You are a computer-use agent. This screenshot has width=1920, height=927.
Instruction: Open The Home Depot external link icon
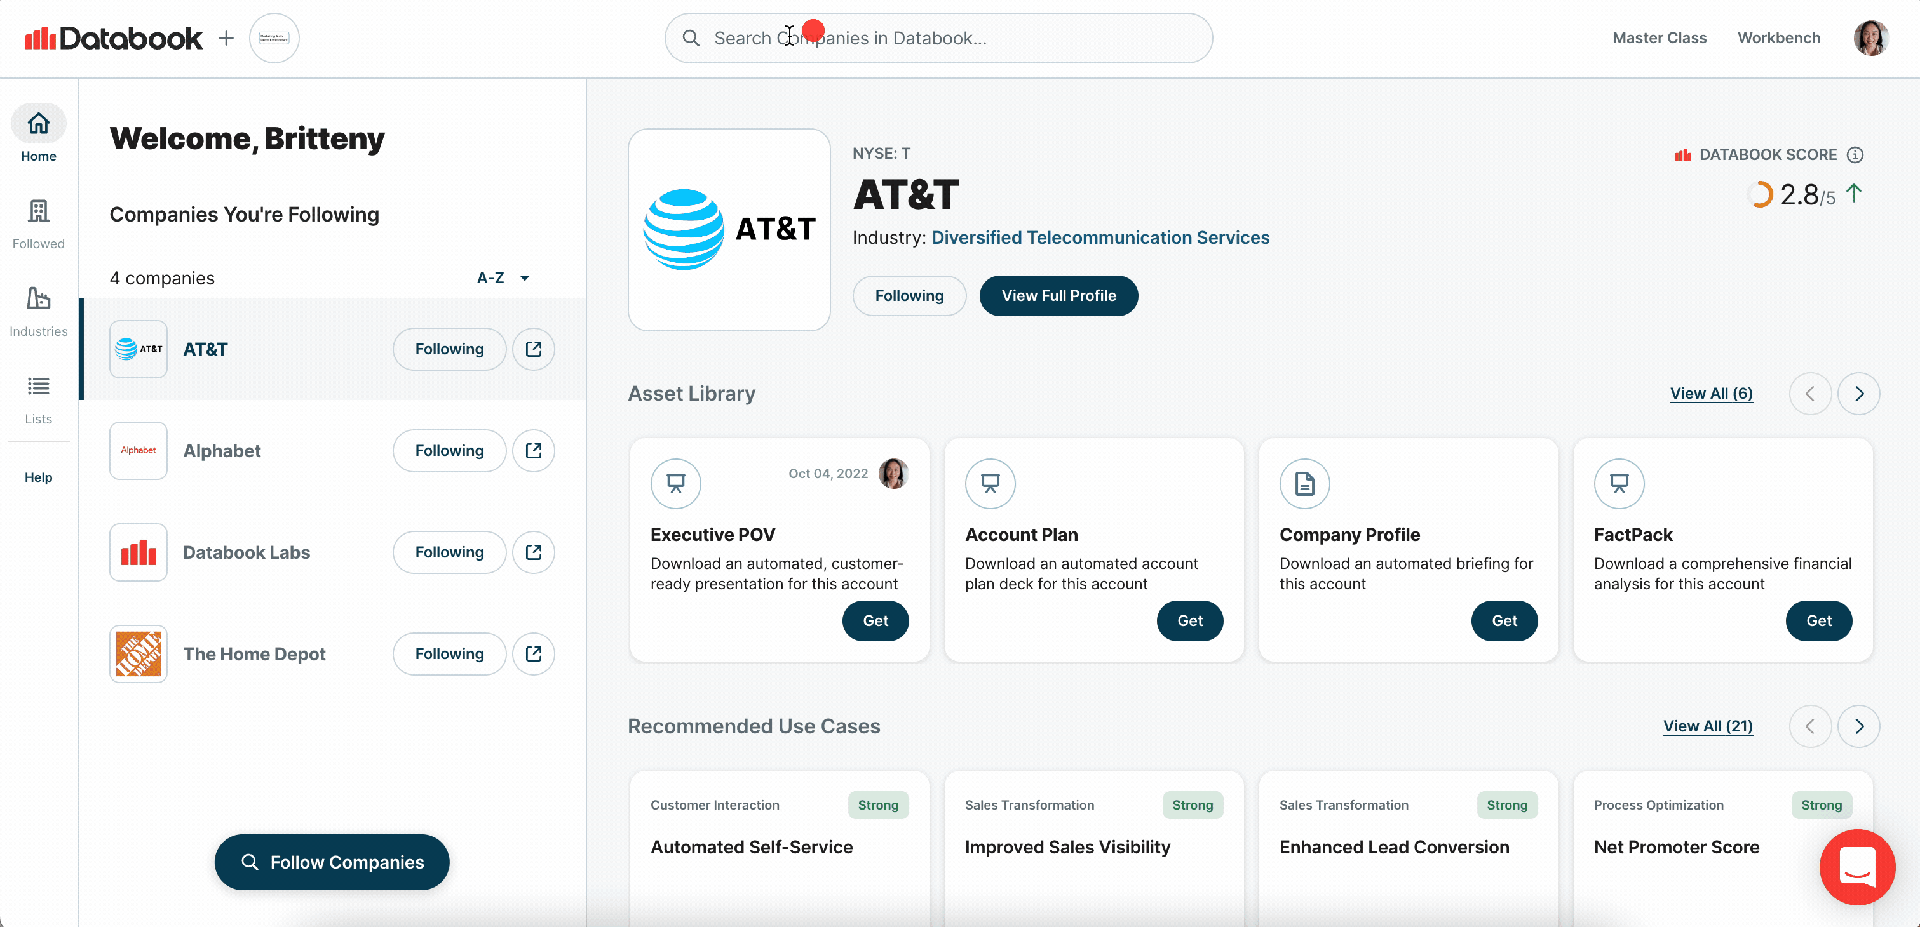[533, 654]
